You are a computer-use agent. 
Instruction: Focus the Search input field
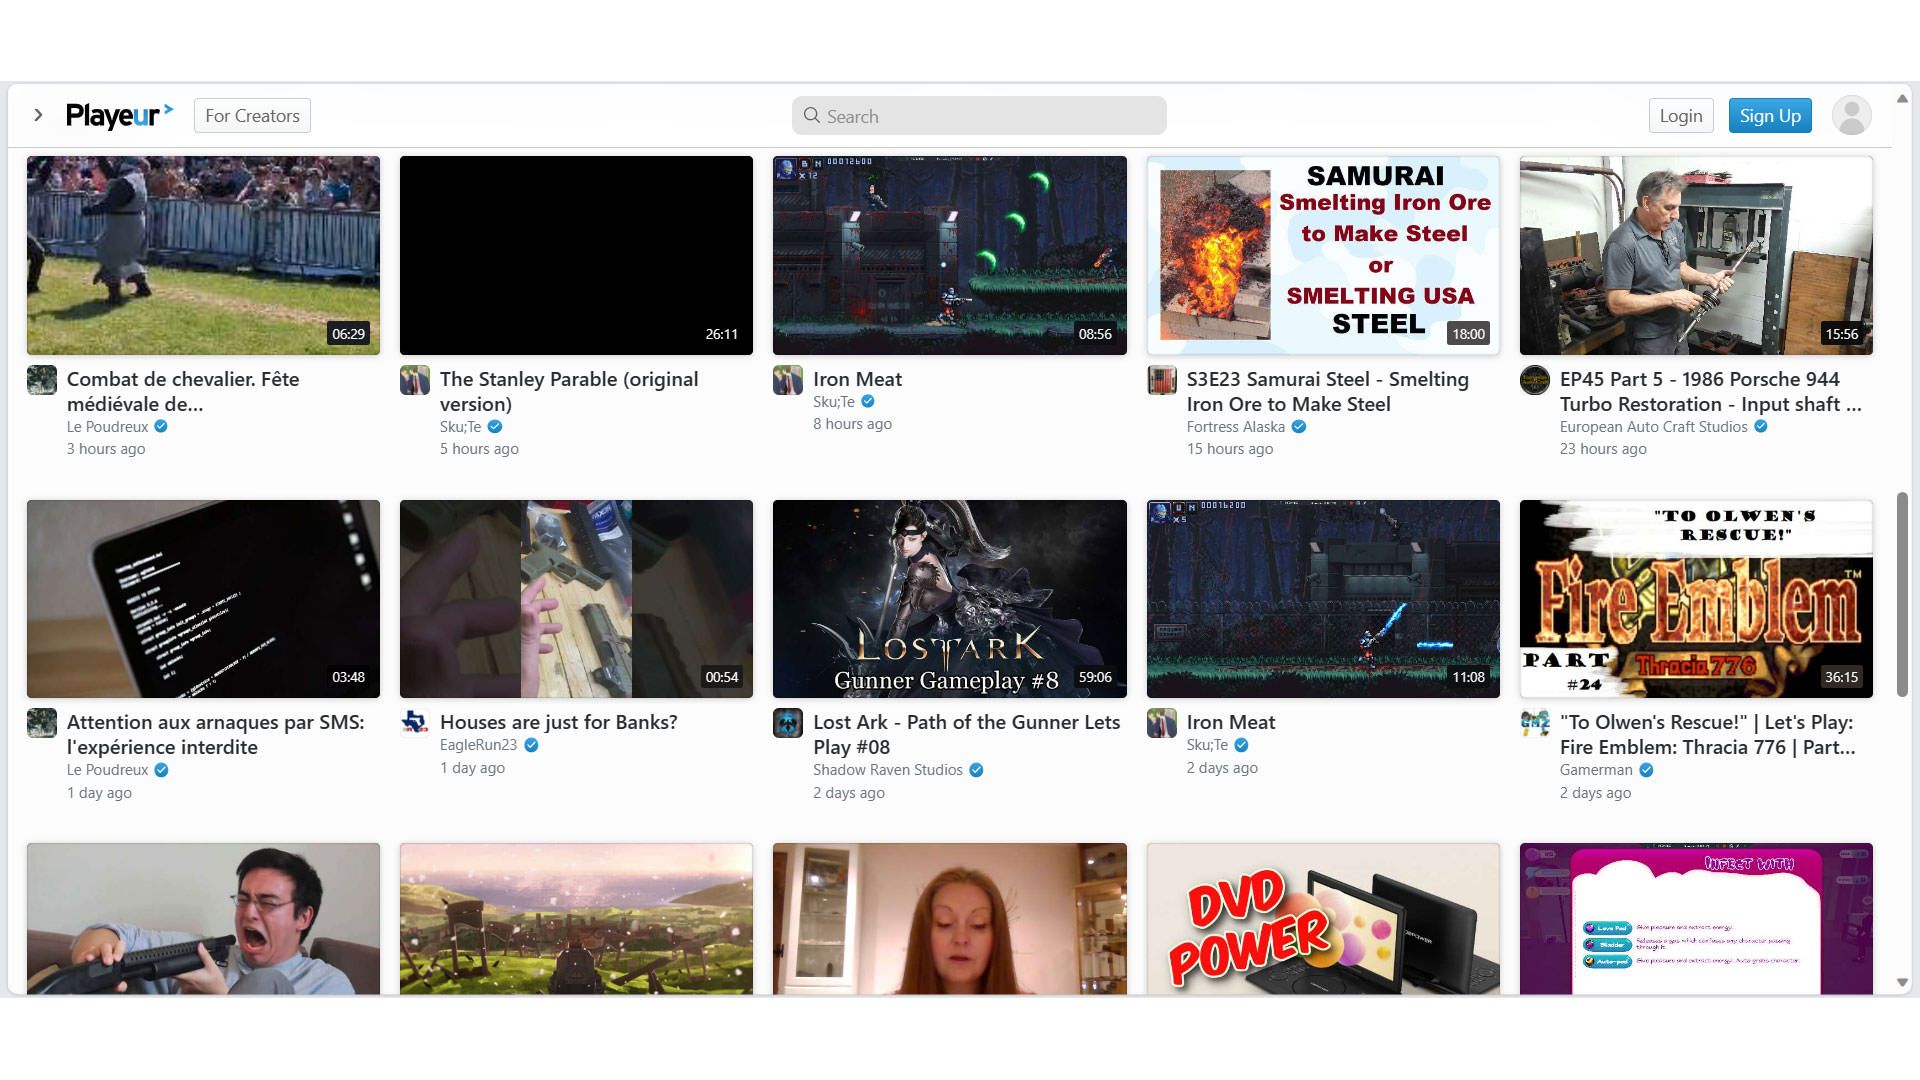coord(990,116)
